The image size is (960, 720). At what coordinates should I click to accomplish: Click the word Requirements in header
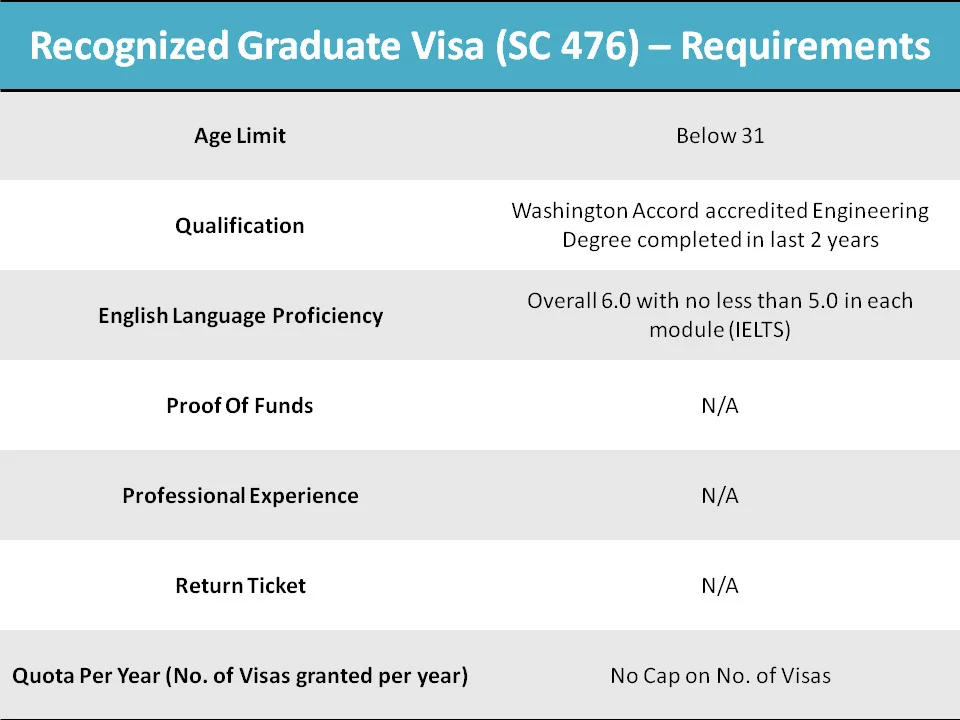coord(806,47)
